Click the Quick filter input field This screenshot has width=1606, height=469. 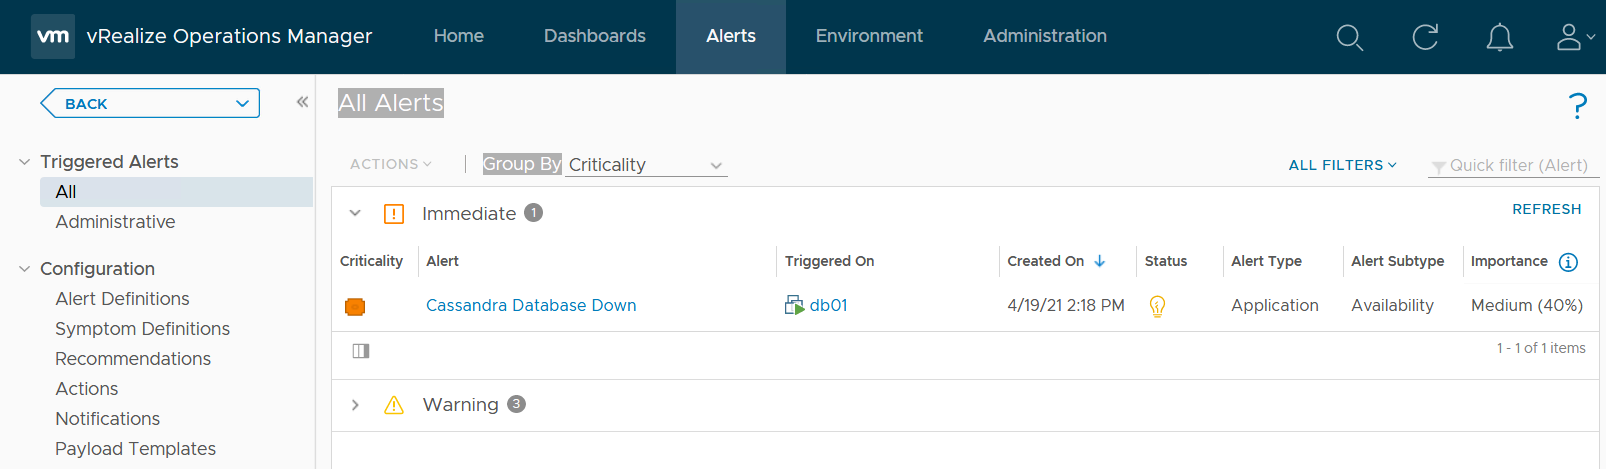click(x=1517, y=166)
